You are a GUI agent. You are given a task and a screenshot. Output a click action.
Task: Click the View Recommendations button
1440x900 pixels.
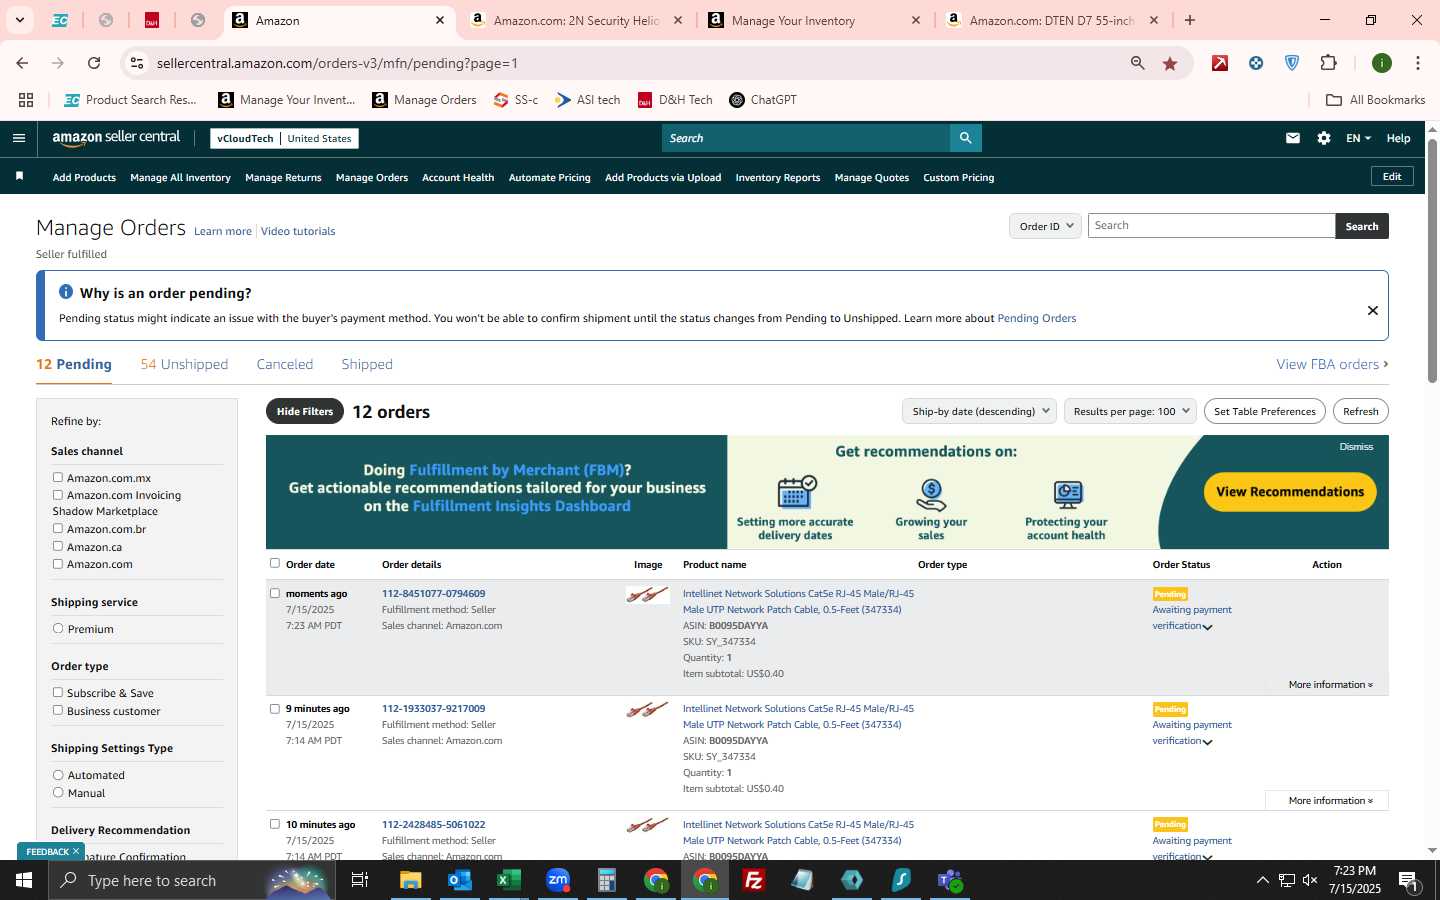pyautogui.click(x=1290, y=492)
